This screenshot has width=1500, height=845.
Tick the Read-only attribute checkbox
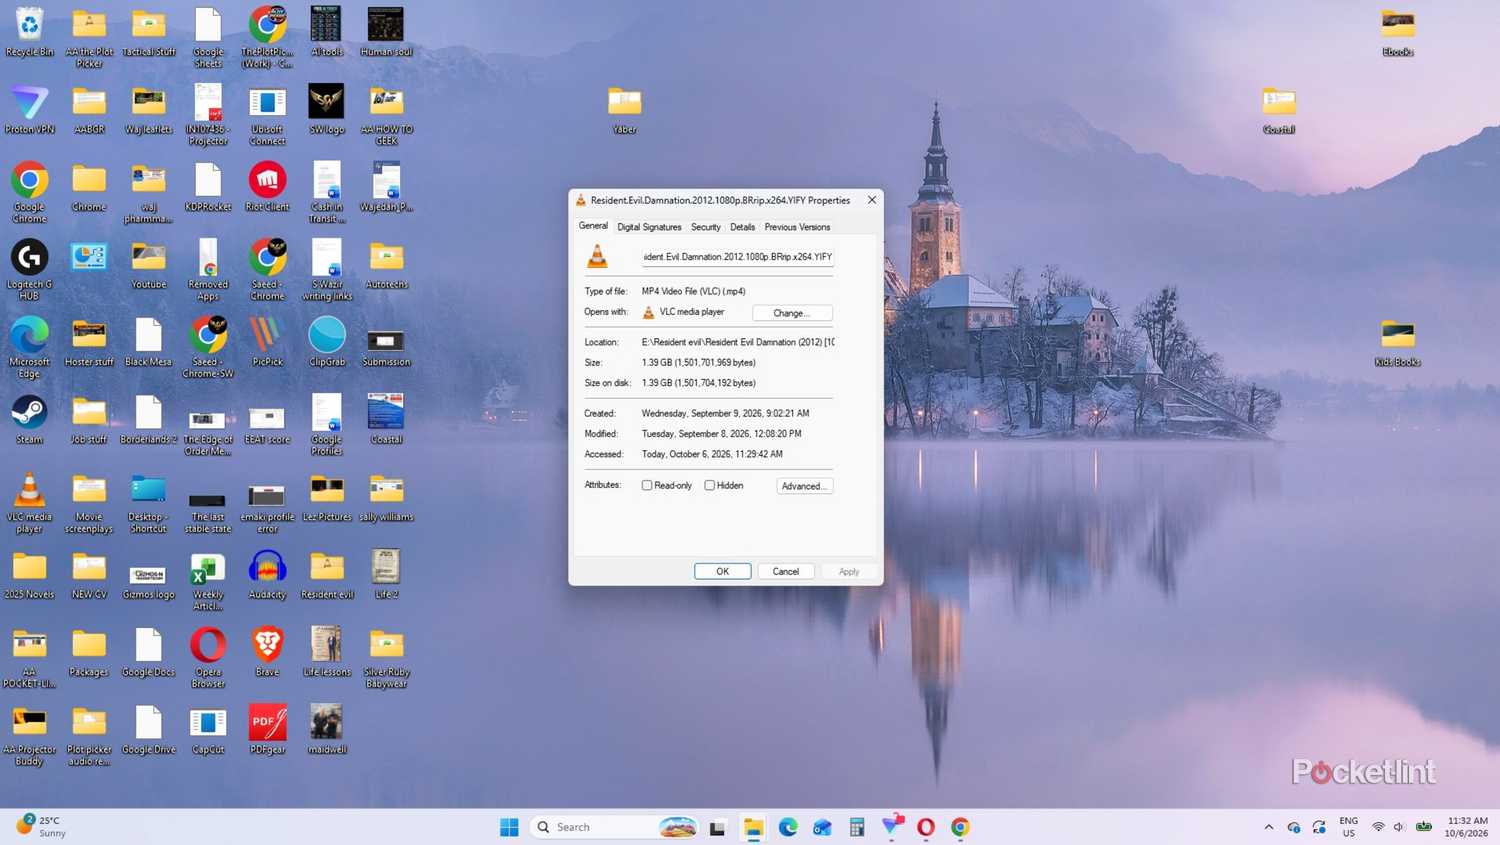pos(647,486)
